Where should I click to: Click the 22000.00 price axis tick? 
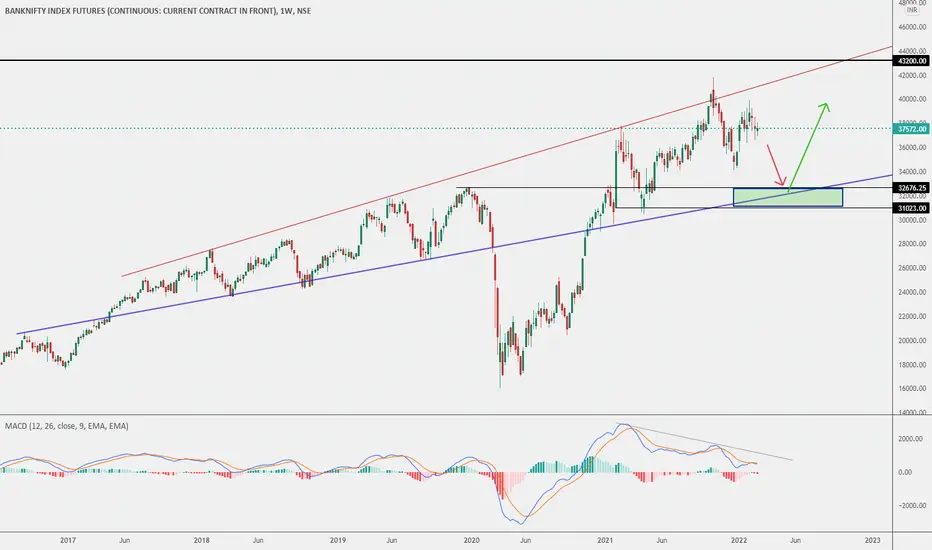tap(912, 316)
